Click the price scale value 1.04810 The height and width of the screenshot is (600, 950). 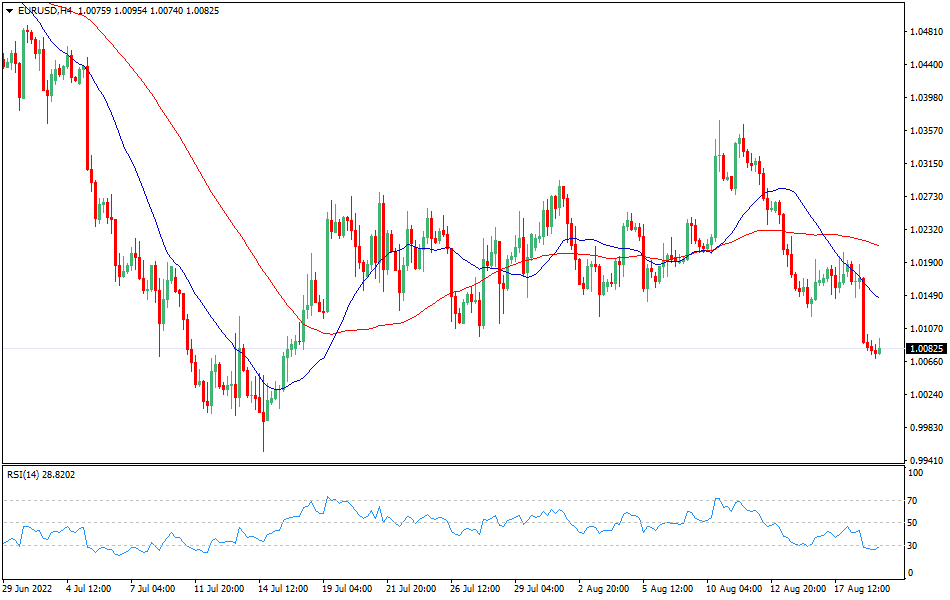[922, 34]
